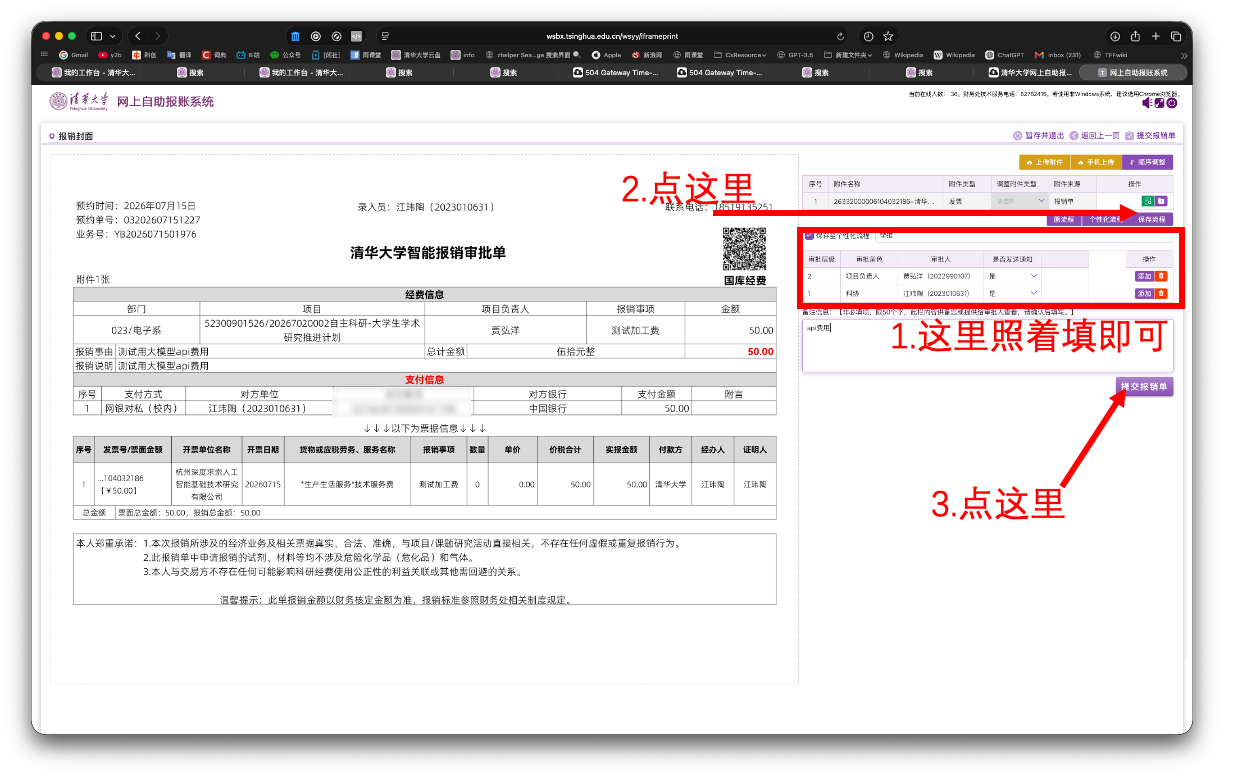Click the star bookmark icon near address bar
The height and width of the screenshot is (776, 1244).
888,36
